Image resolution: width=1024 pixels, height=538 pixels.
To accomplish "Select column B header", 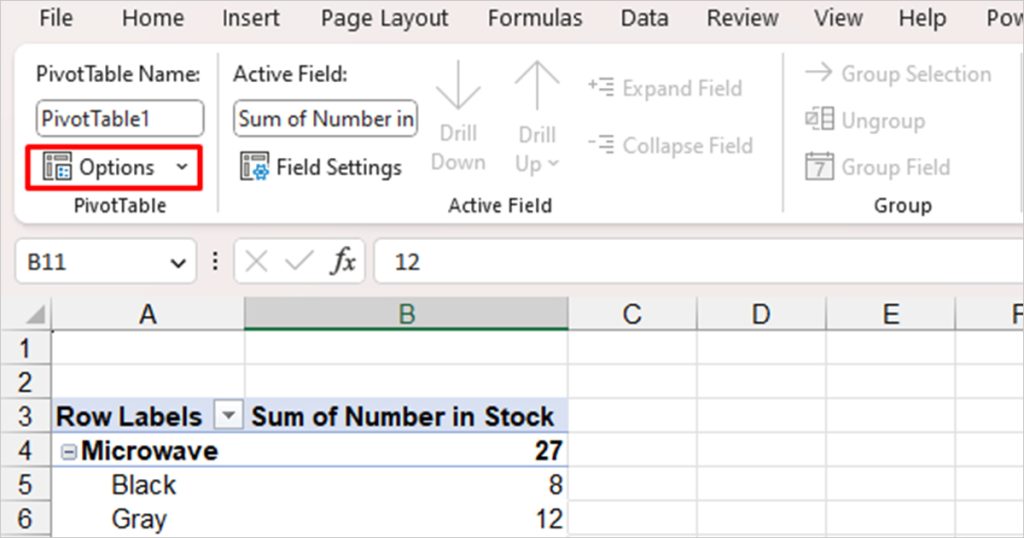I will tap(406, 314).
